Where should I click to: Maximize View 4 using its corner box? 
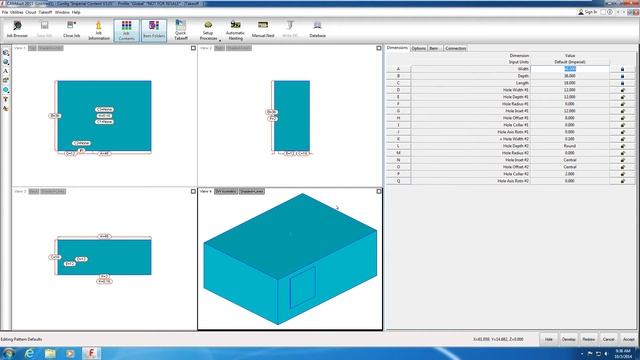pyautogui.click(x=379, y=191)
